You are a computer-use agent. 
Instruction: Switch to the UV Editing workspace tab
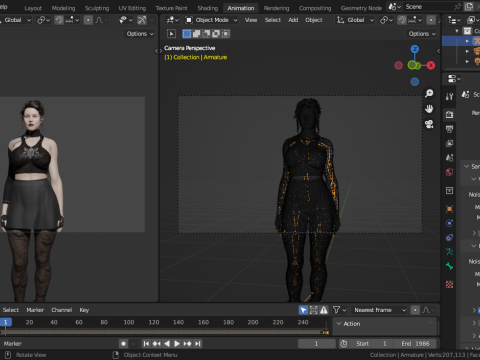[x=132, y=8]
